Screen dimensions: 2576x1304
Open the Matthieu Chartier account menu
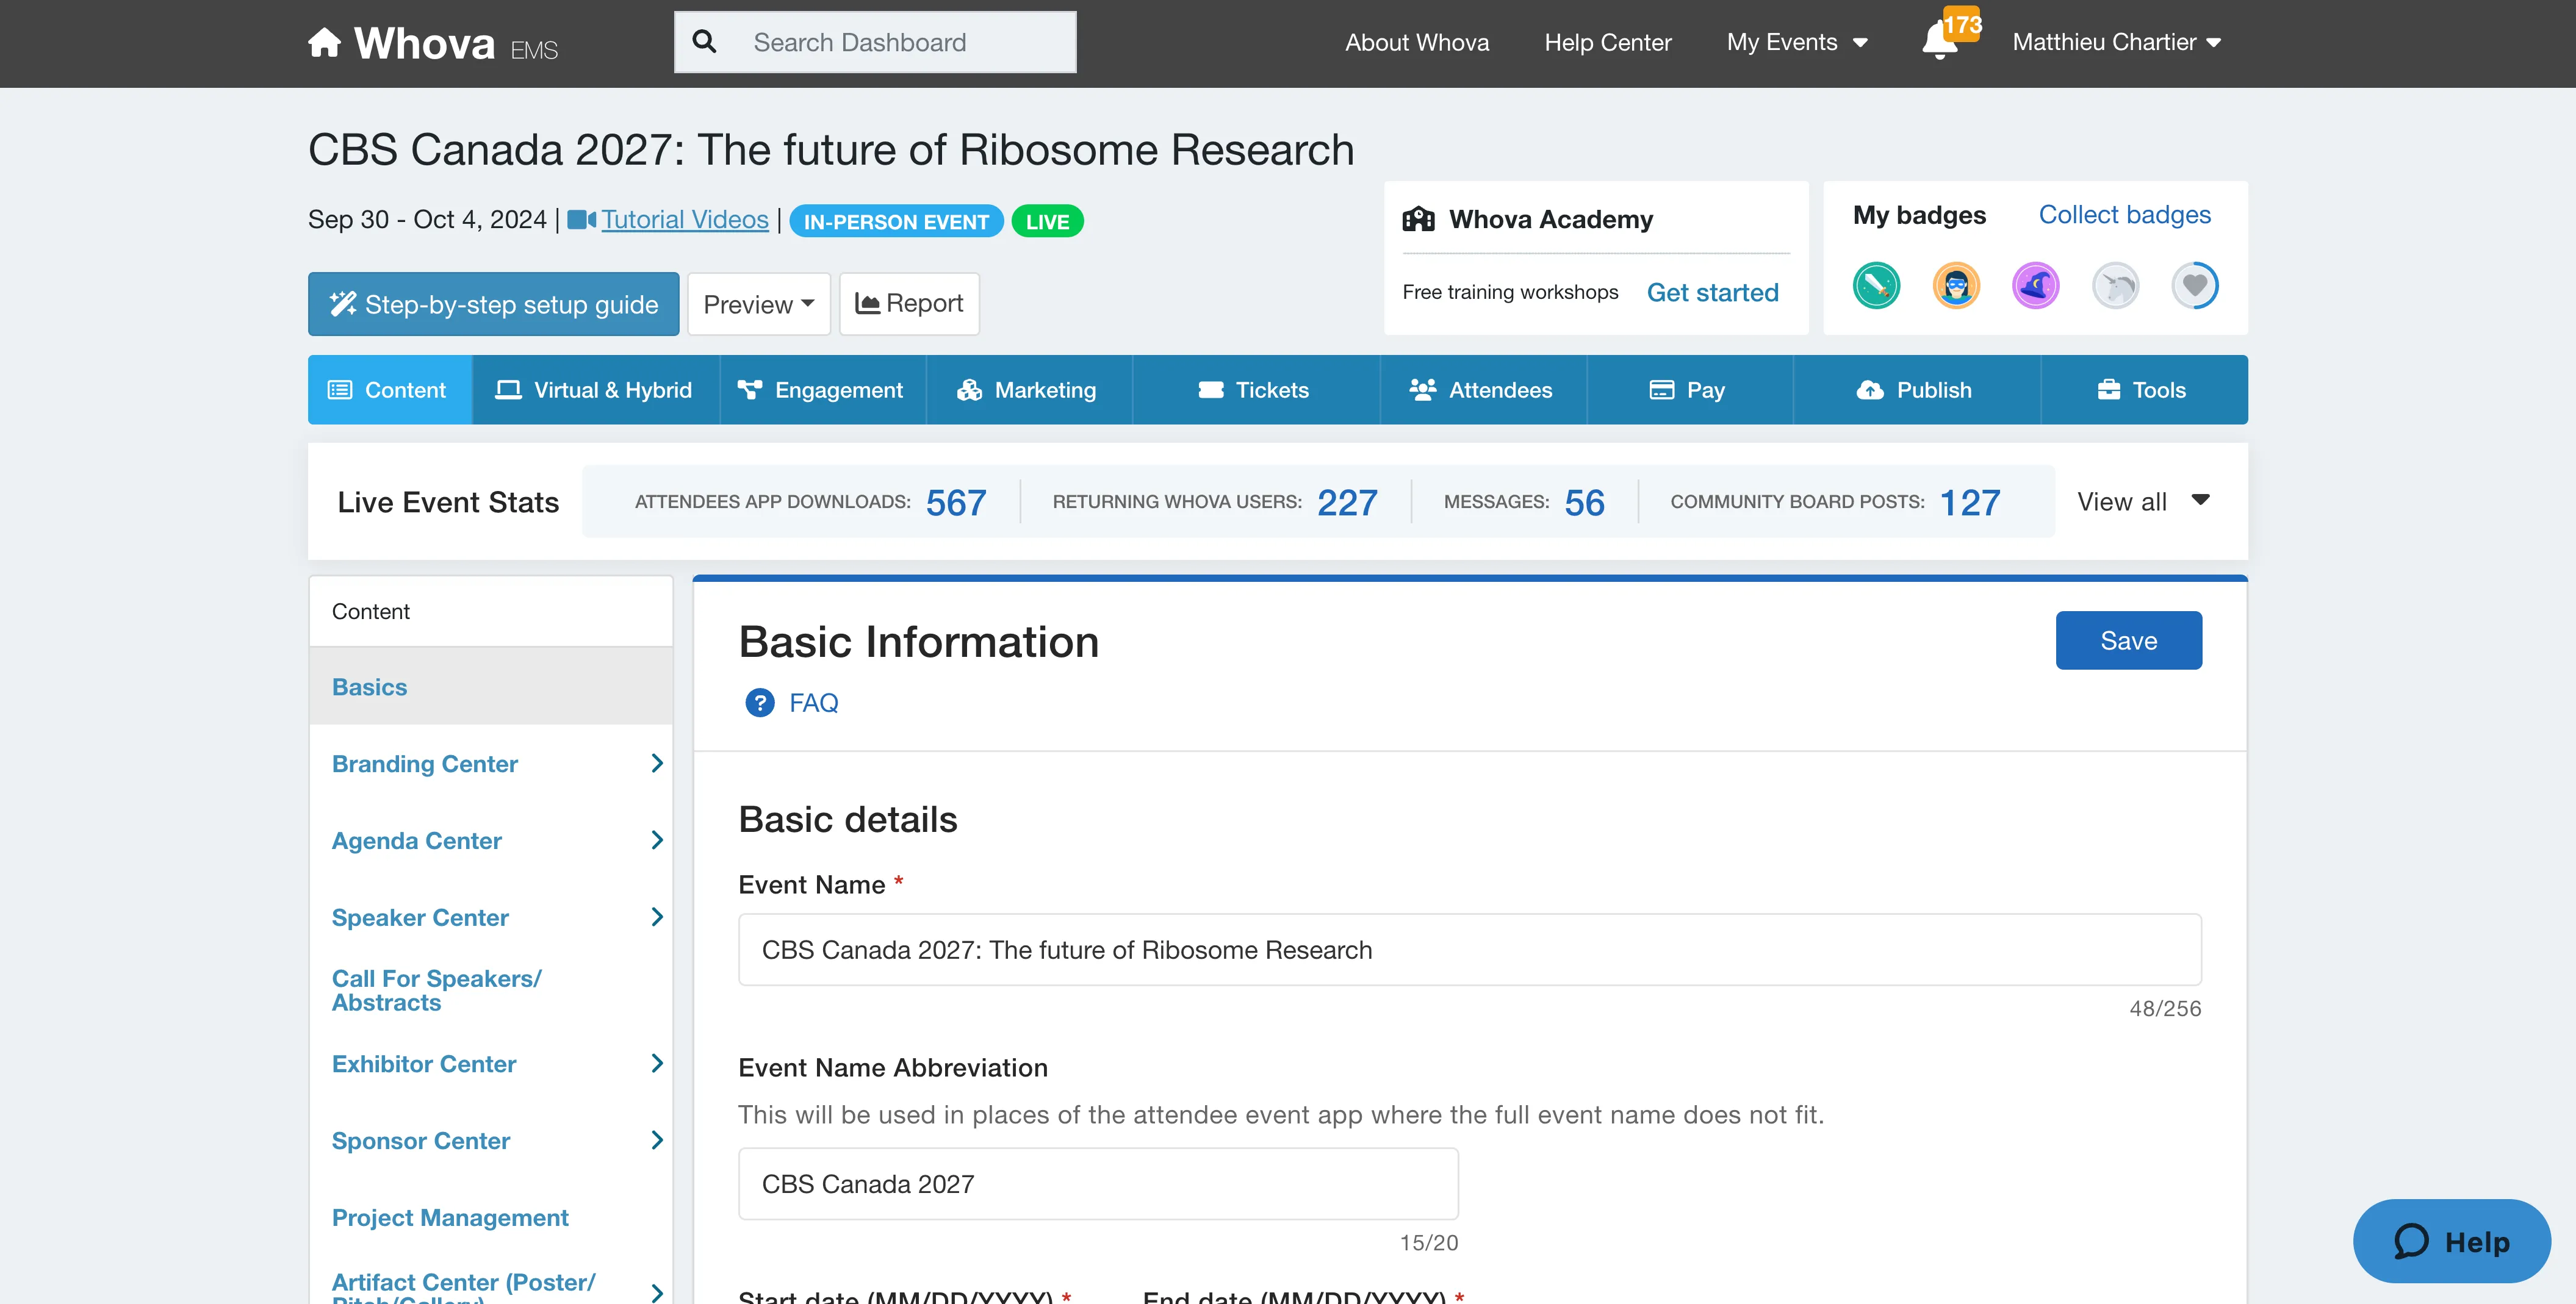pyautogui.click(x=2117, y=42)
